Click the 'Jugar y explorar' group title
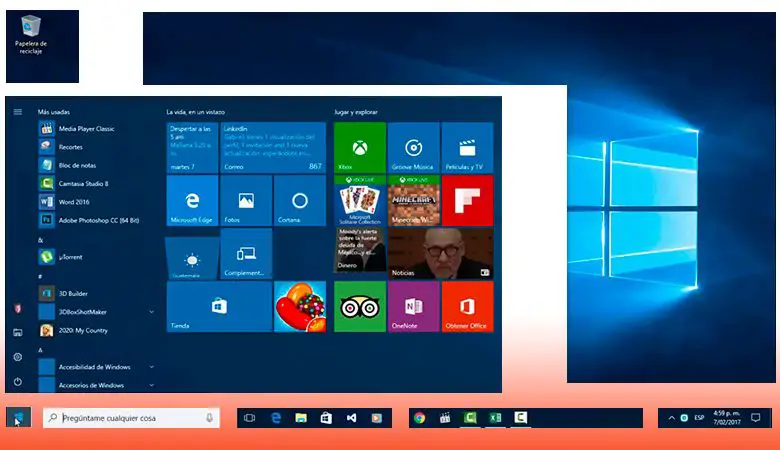This screenshot has height=450, width=780. (356, 112)
